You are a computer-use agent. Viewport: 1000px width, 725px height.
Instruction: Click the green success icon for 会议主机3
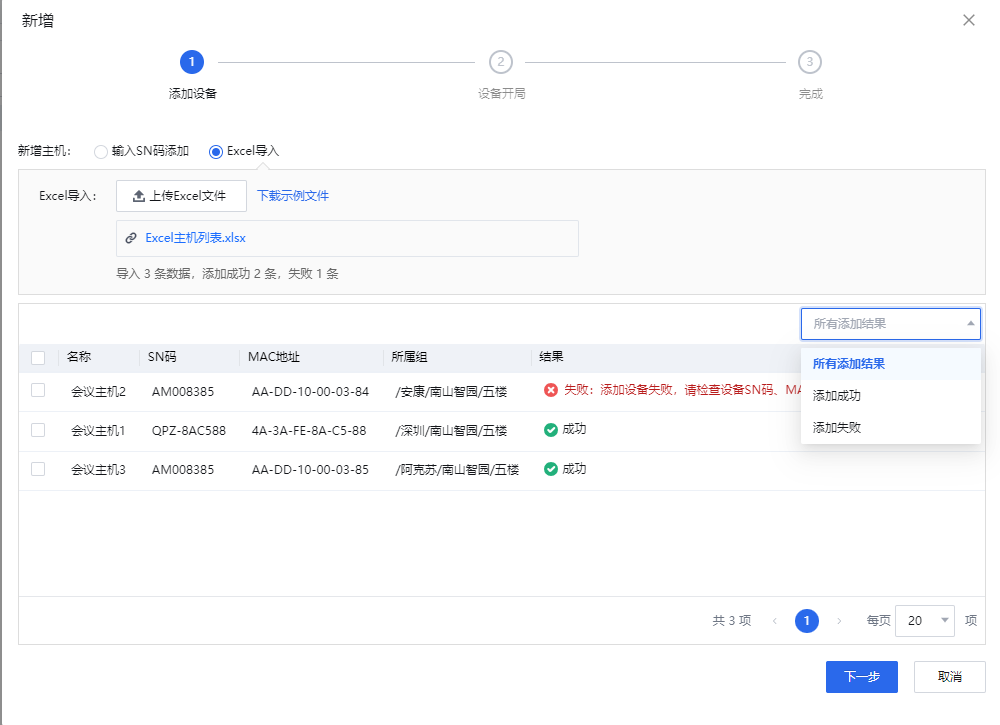click(551, 469)
